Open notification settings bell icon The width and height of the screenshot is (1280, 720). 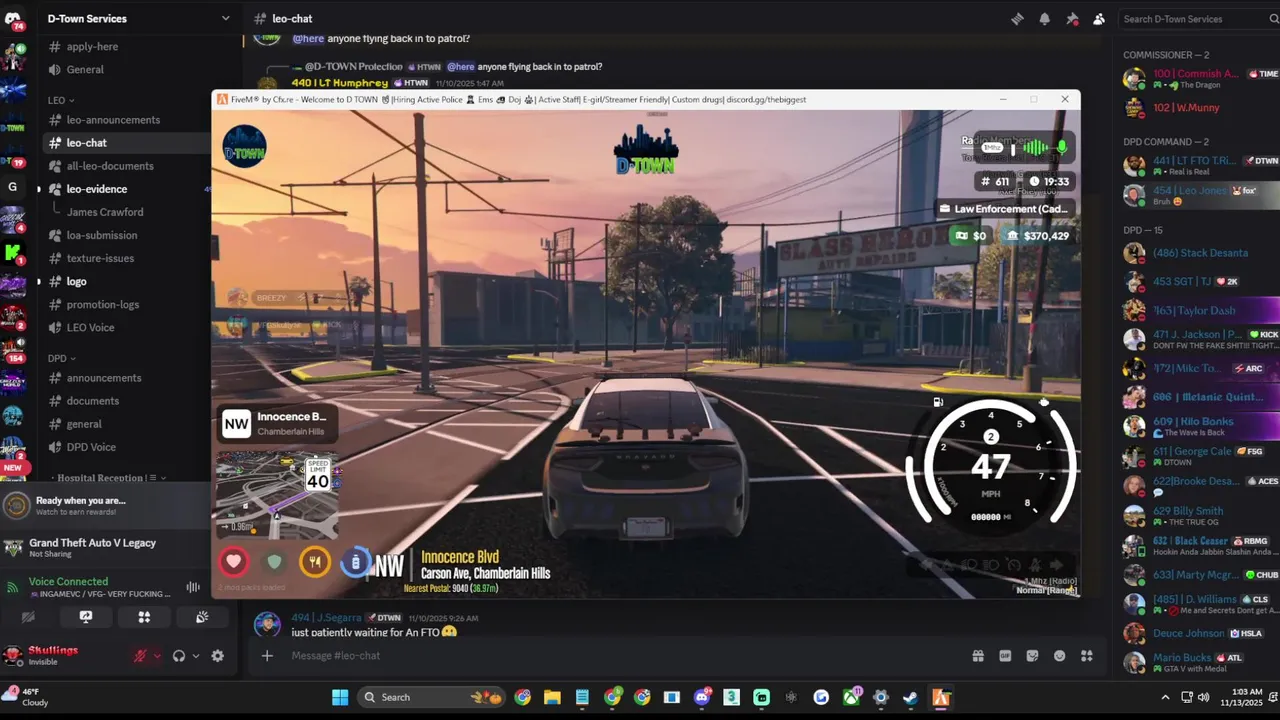coord(1044,18)
